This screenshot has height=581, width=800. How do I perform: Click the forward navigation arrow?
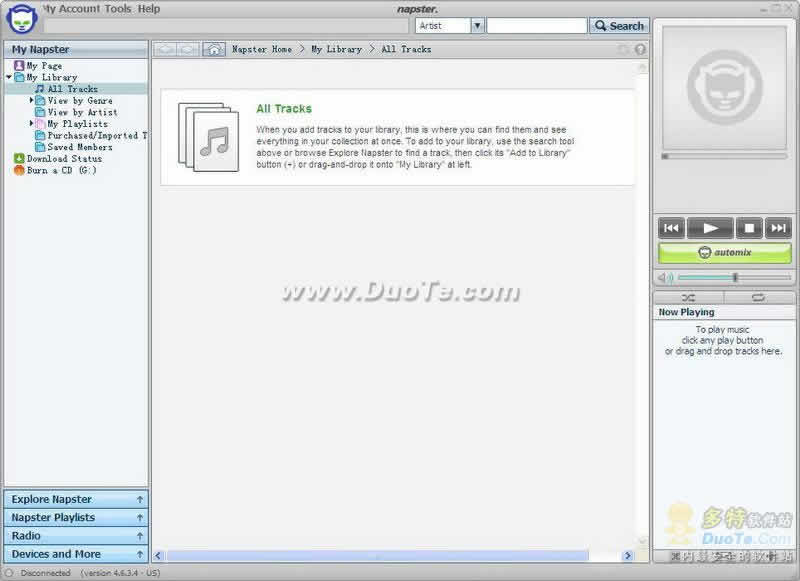point(188,49)
